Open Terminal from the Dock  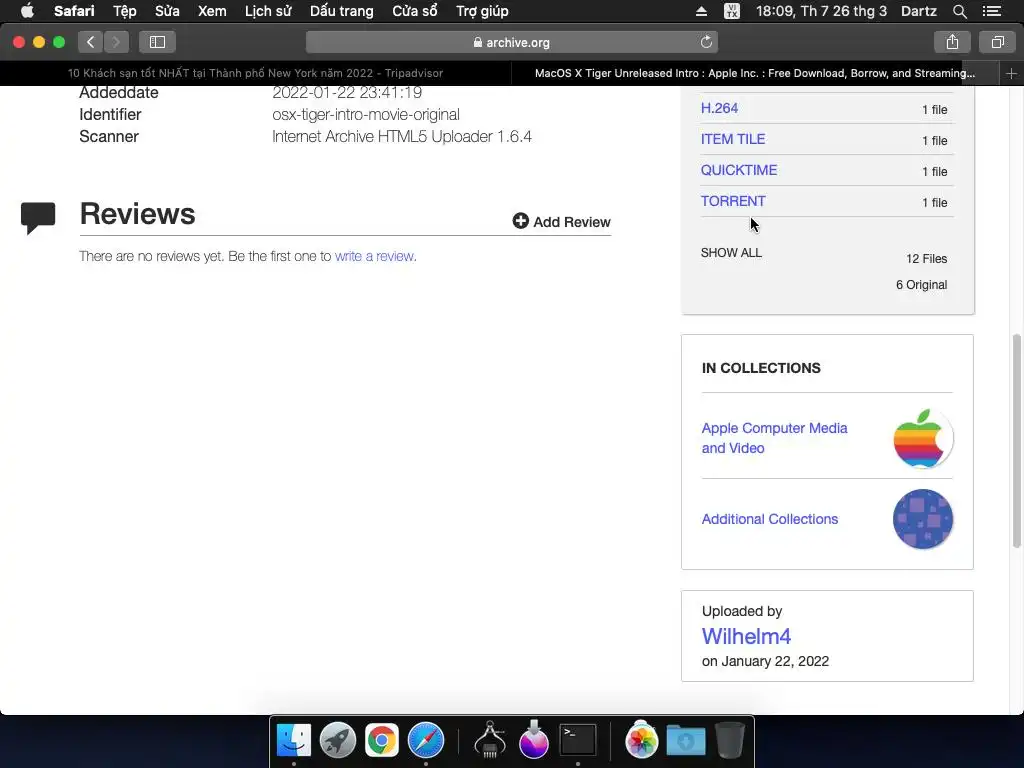click(578, 740)
